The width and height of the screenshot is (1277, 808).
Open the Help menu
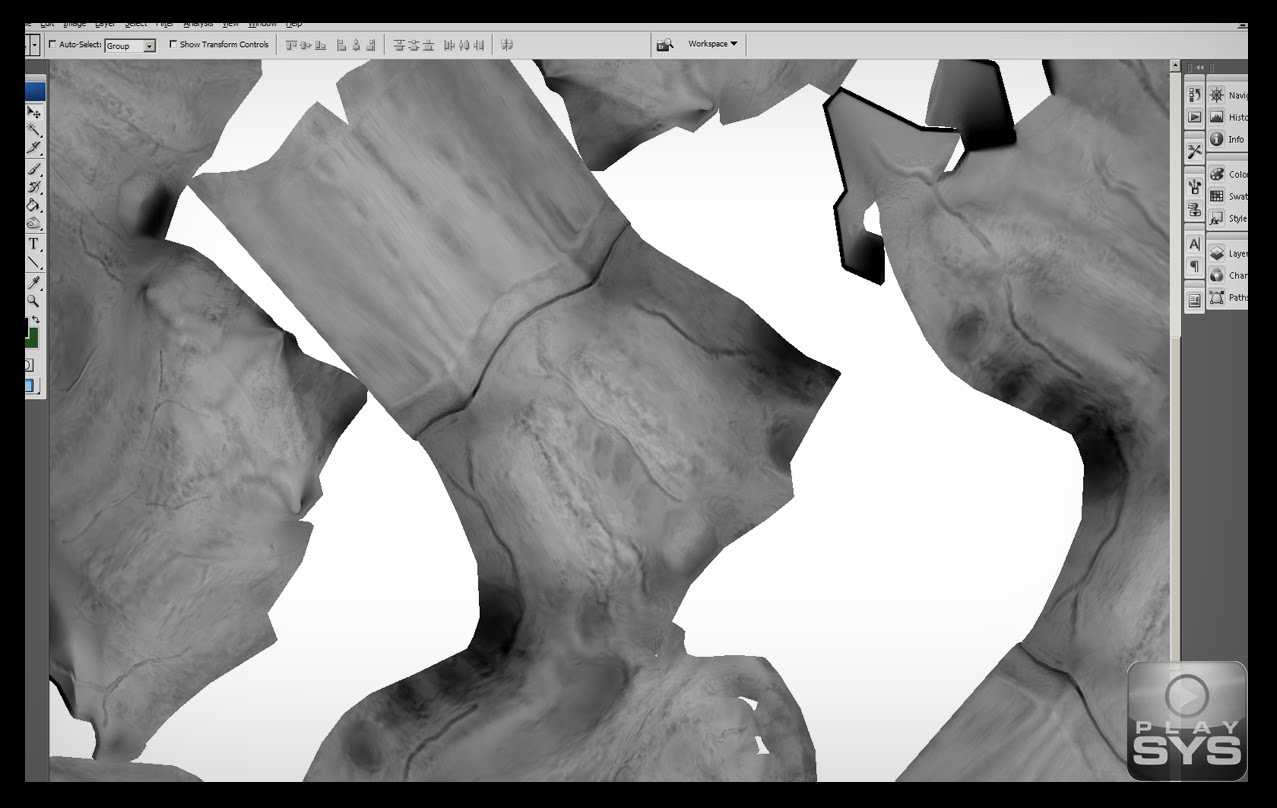click(294, 23)
